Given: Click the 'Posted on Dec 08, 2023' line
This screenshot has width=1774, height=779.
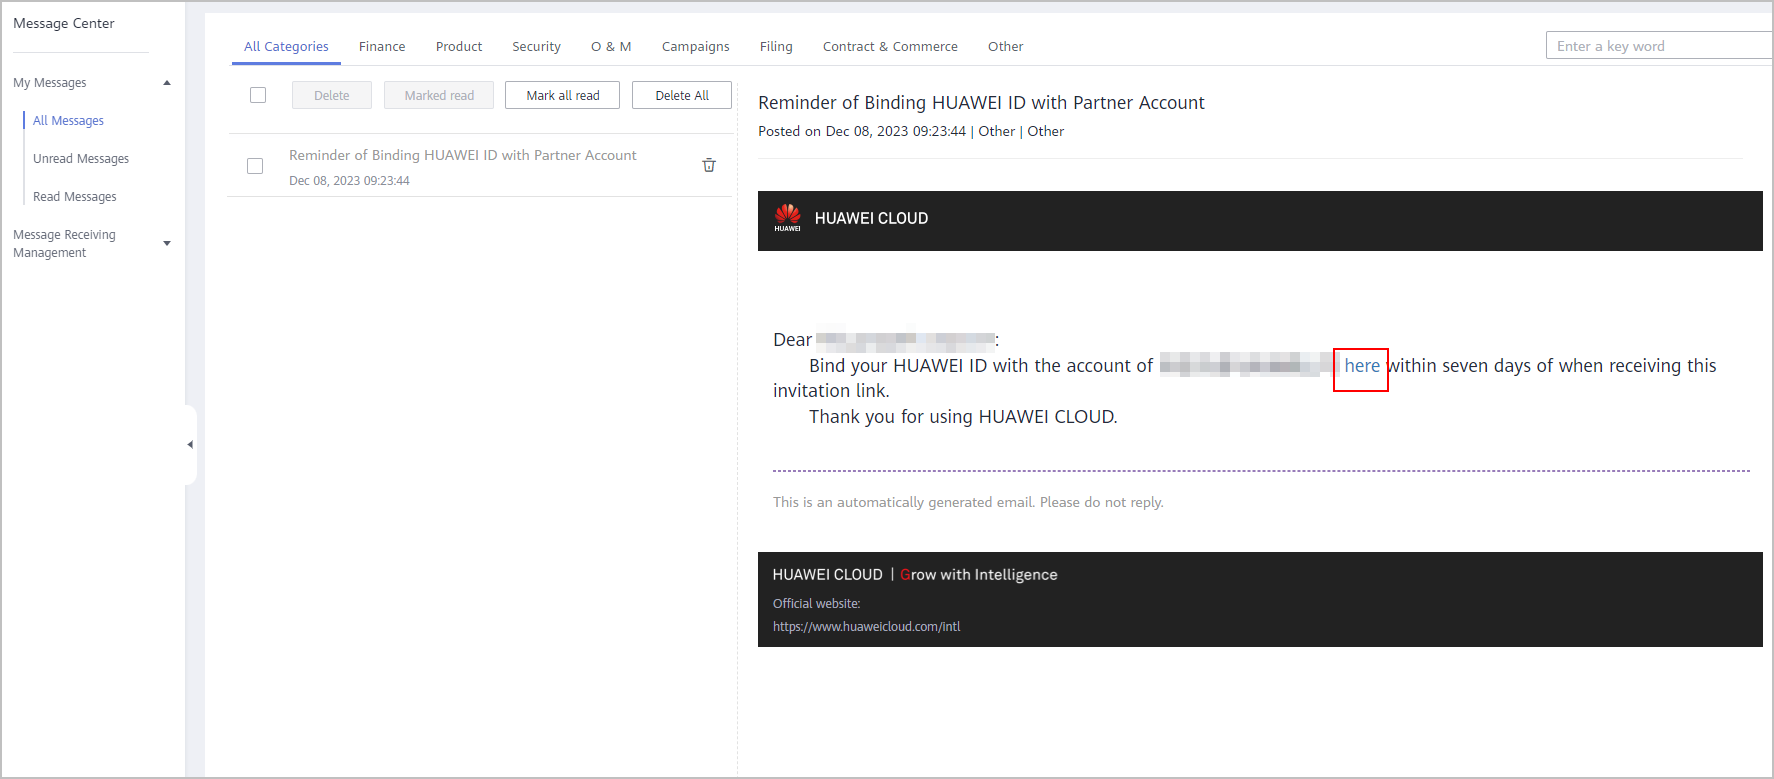Looking at the screenshot, I should pos(911,131).
